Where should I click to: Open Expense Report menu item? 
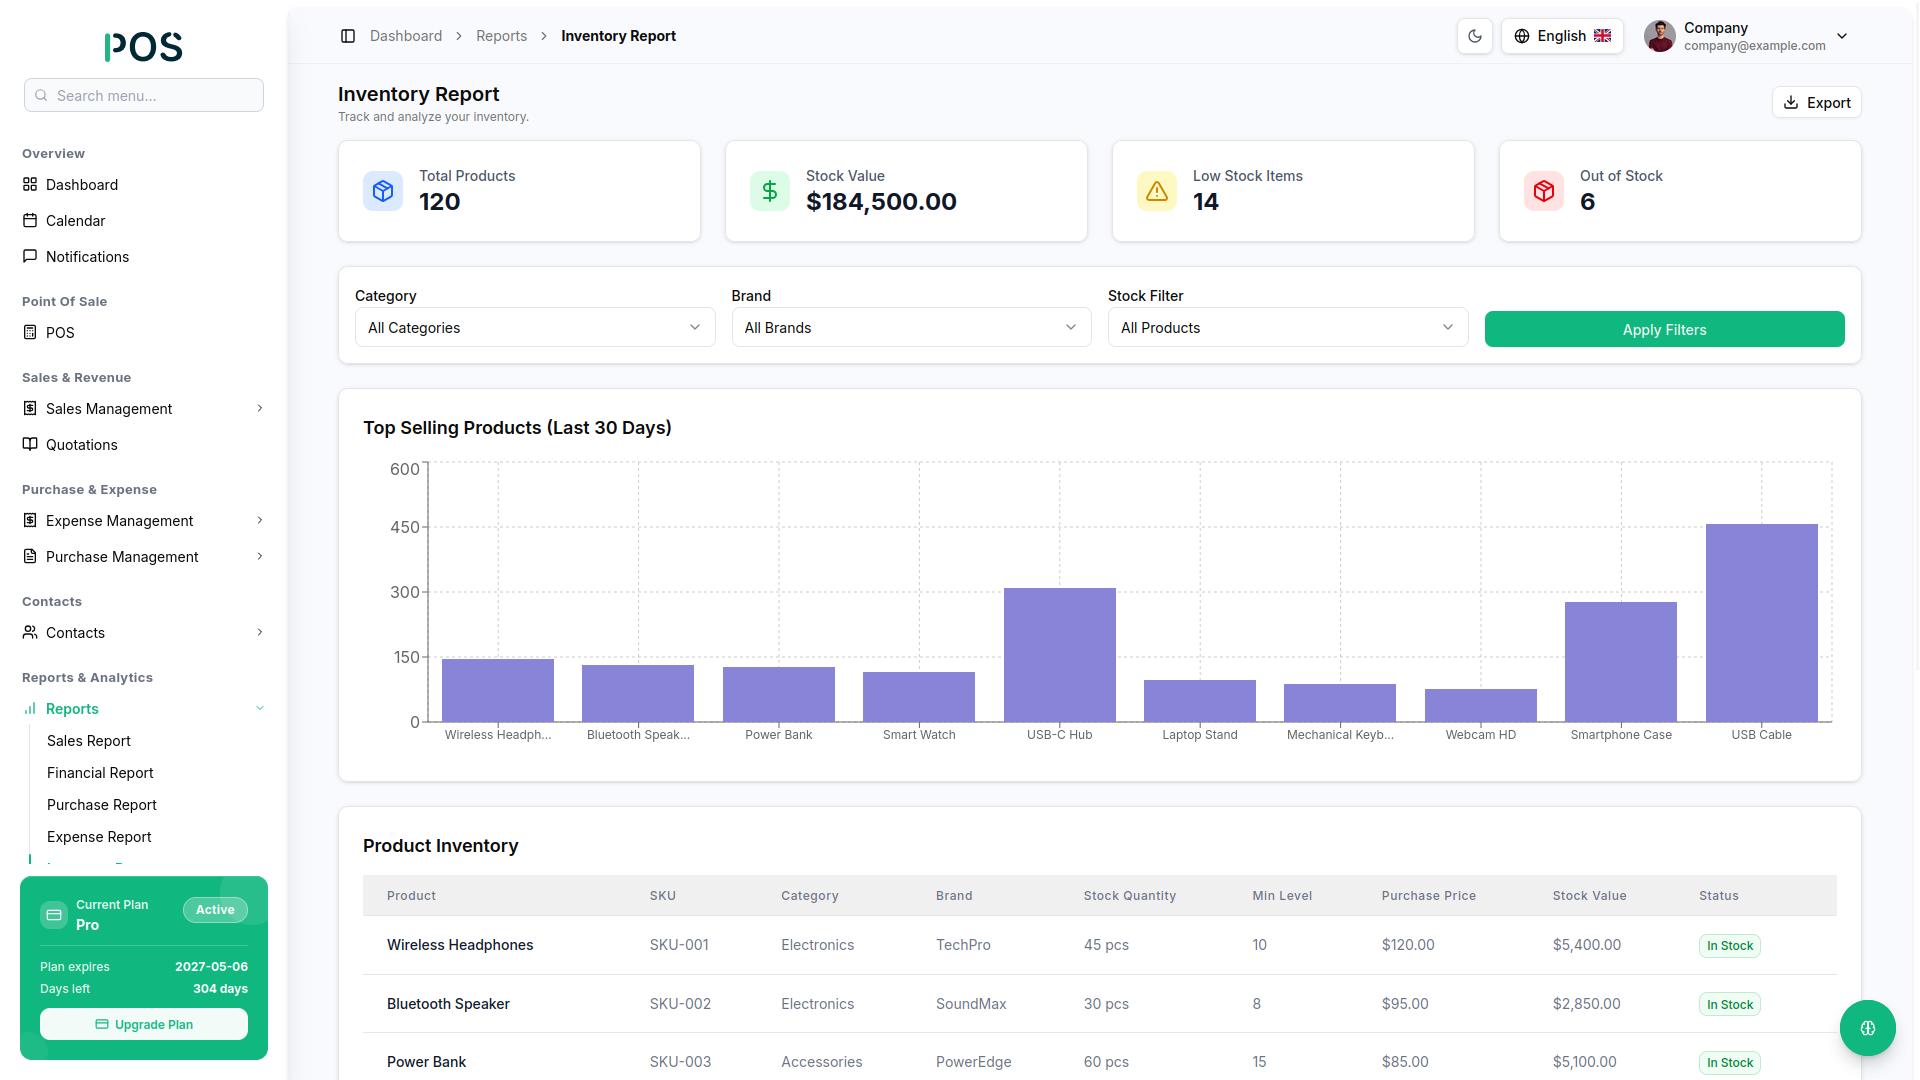click(x=99, y=837)
